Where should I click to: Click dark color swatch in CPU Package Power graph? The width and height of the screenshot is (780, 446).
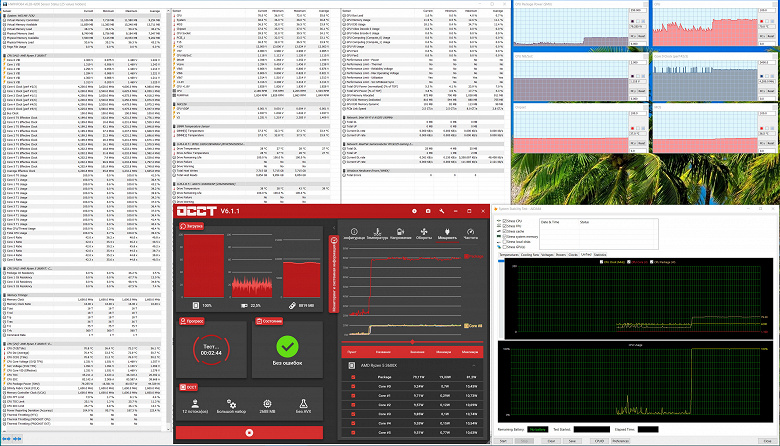[x=632, y=21]
